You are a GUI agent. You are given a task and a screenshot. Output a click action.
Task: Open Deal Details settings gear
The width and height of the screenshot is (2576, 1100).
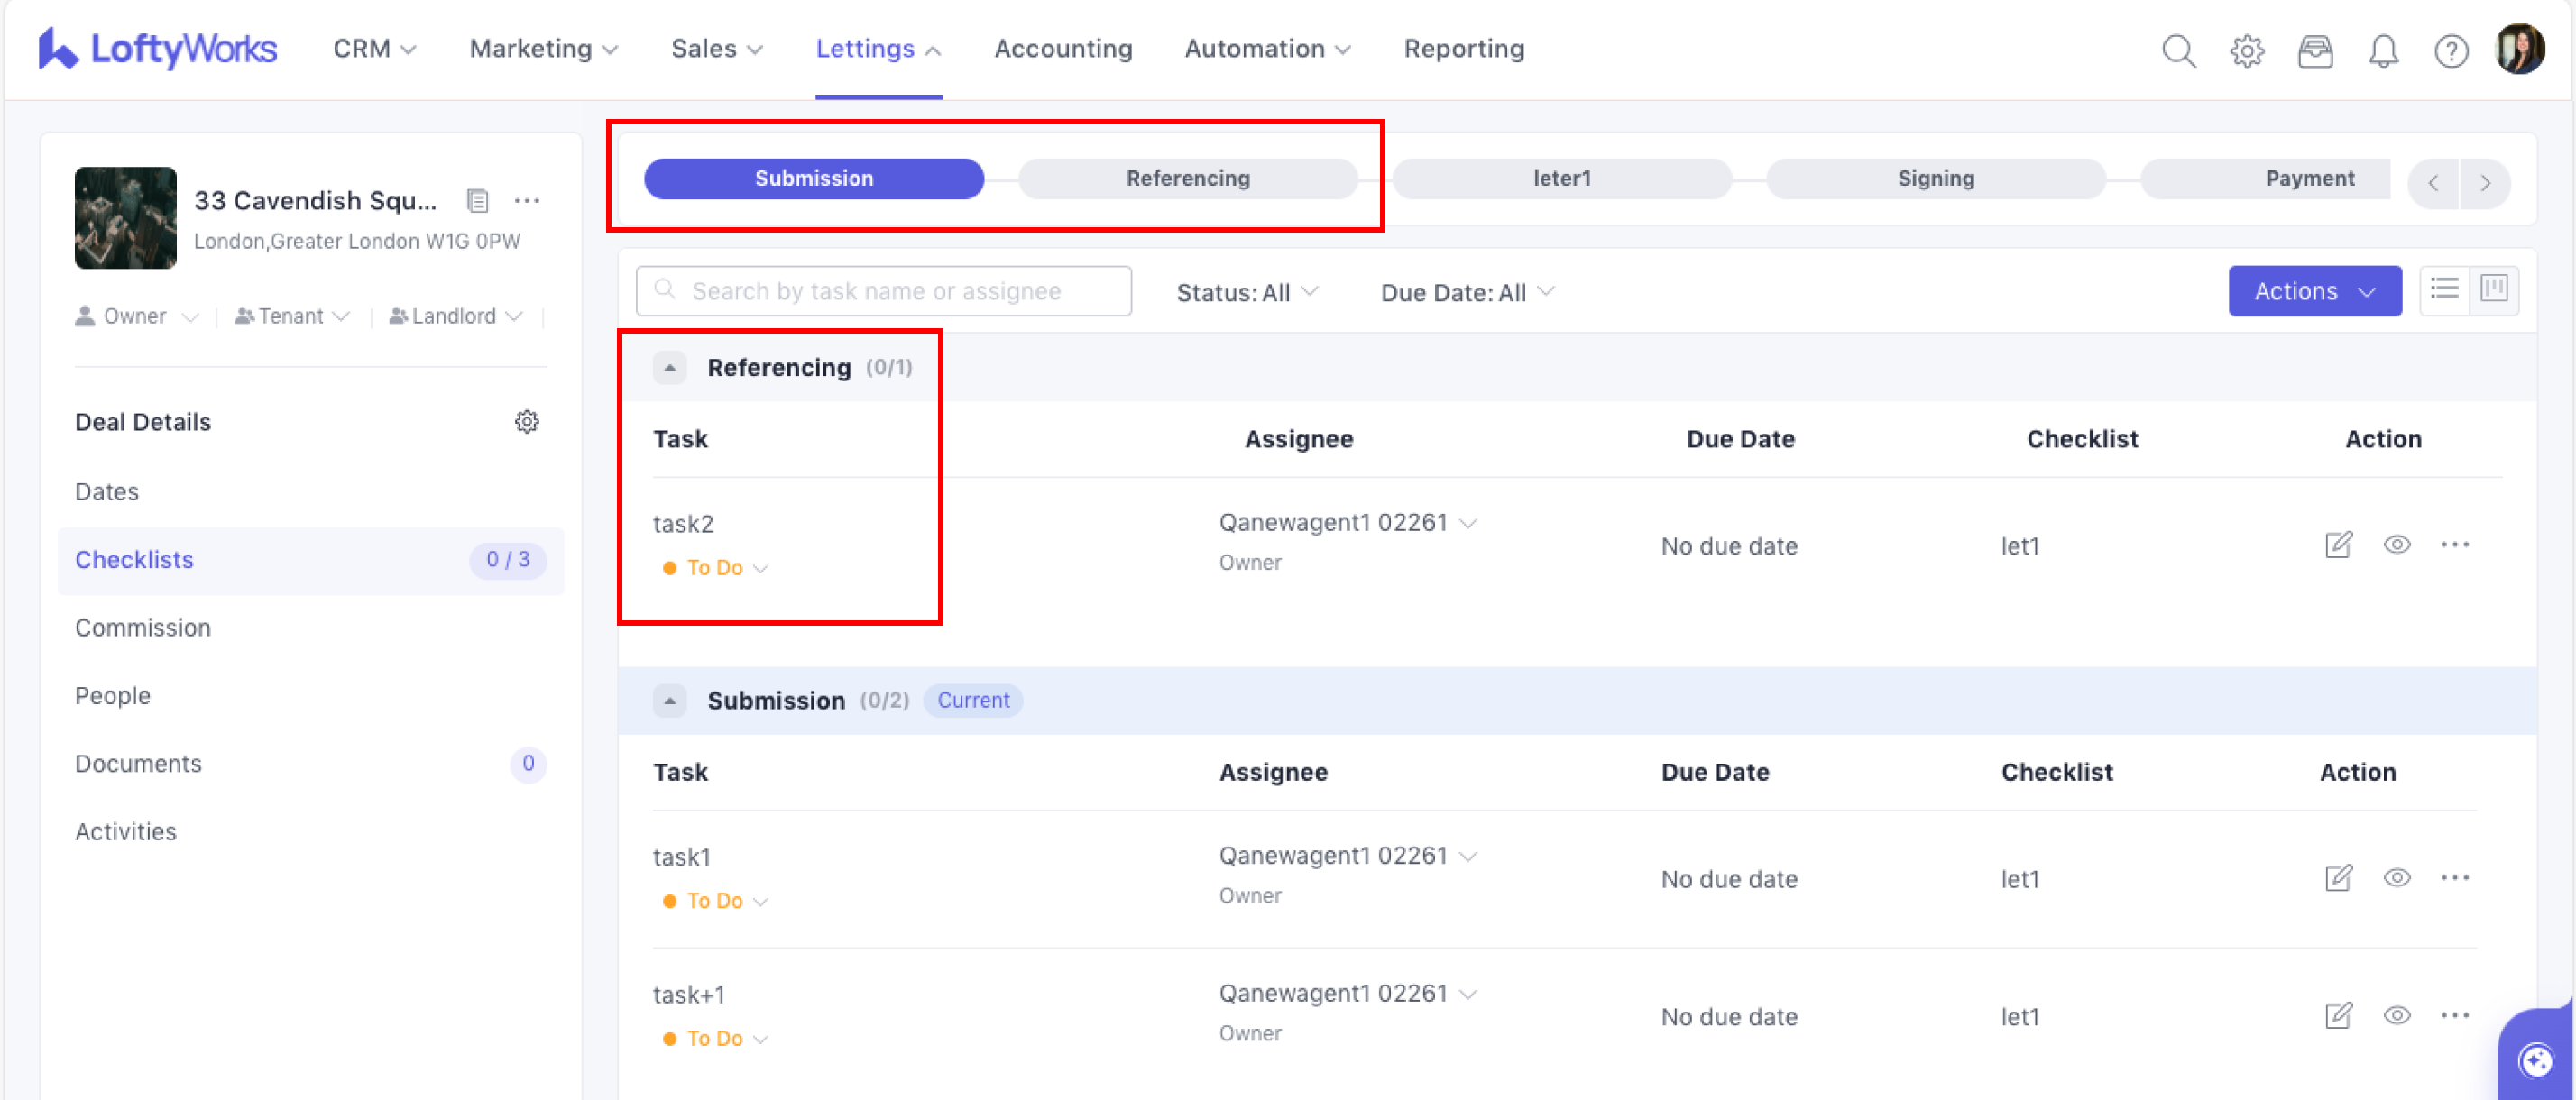coord(527,422)
